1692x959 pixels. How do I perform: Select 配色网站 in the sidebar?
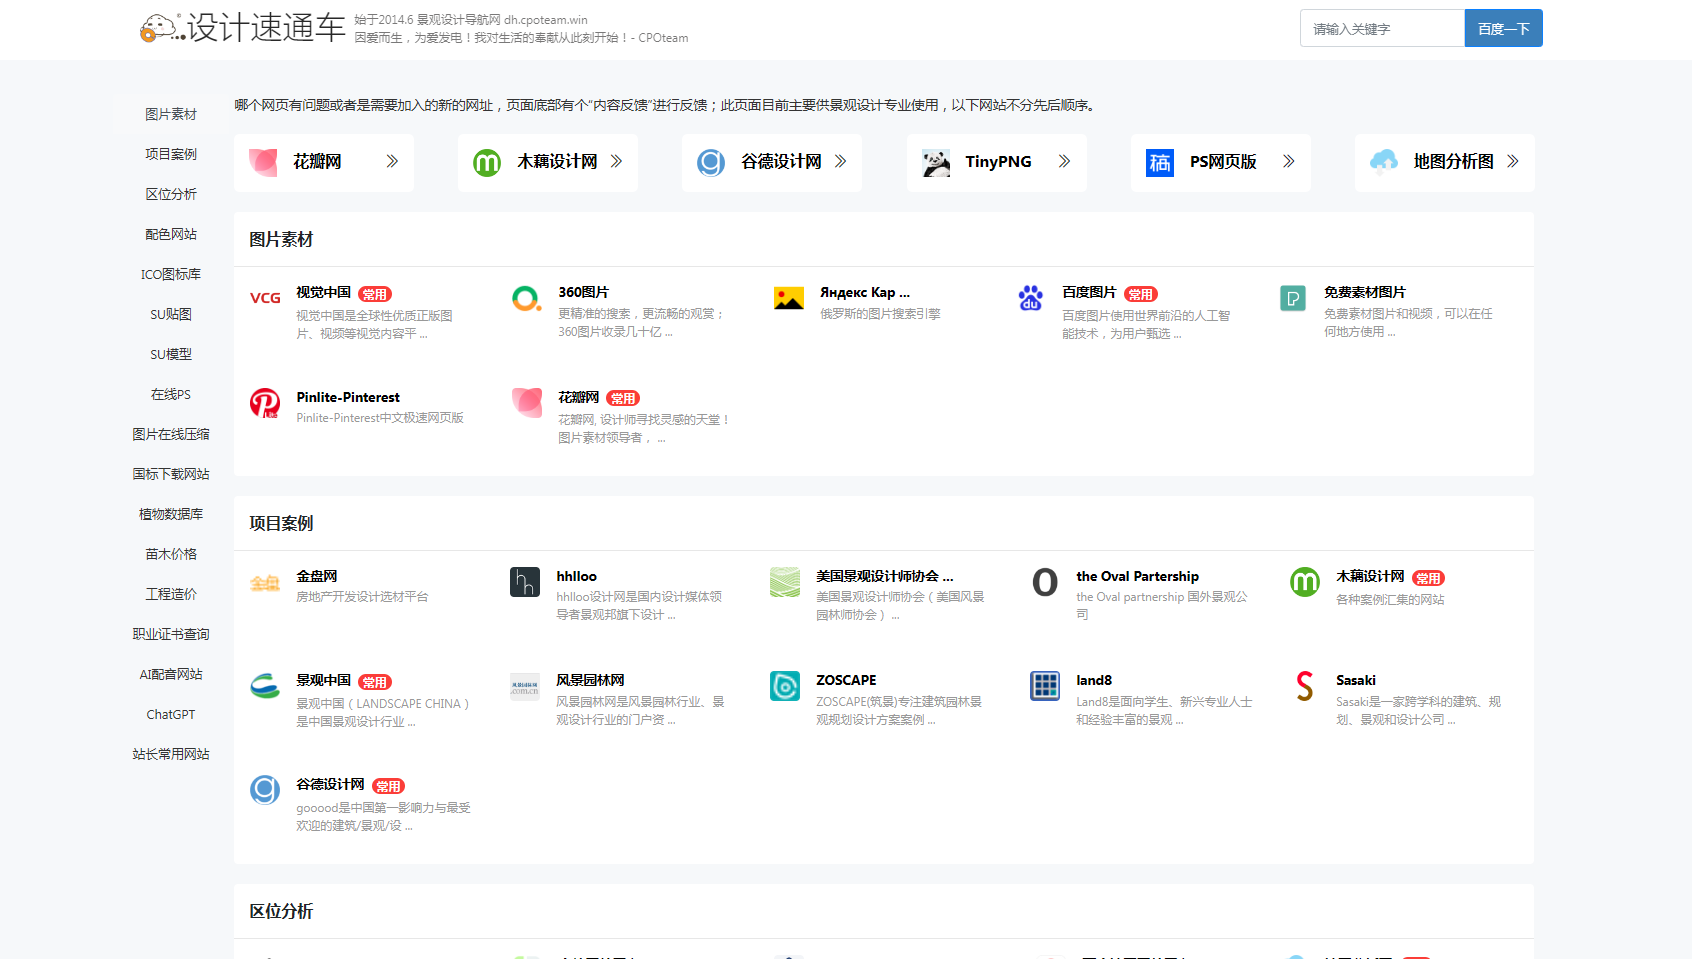[171, 234]
